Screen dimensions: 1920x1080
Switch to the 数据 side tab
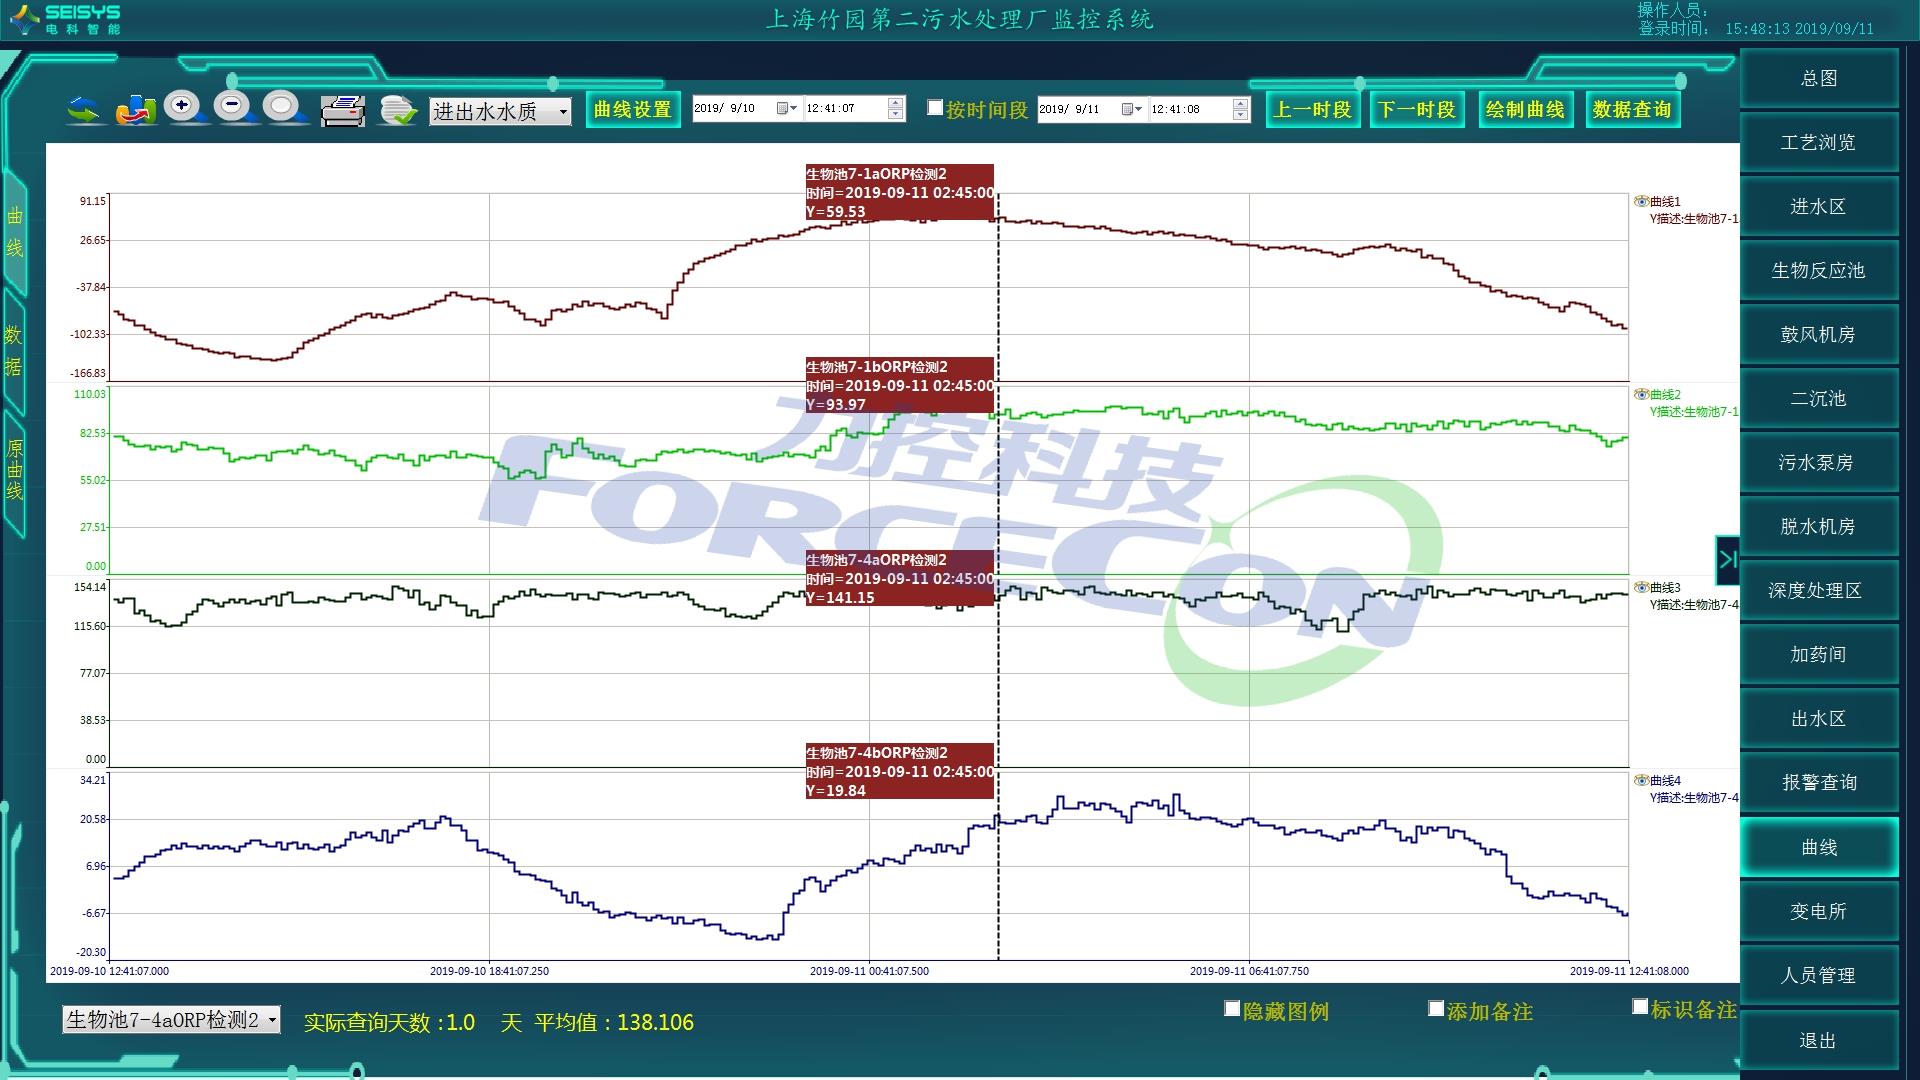click(x=14, y=351)
